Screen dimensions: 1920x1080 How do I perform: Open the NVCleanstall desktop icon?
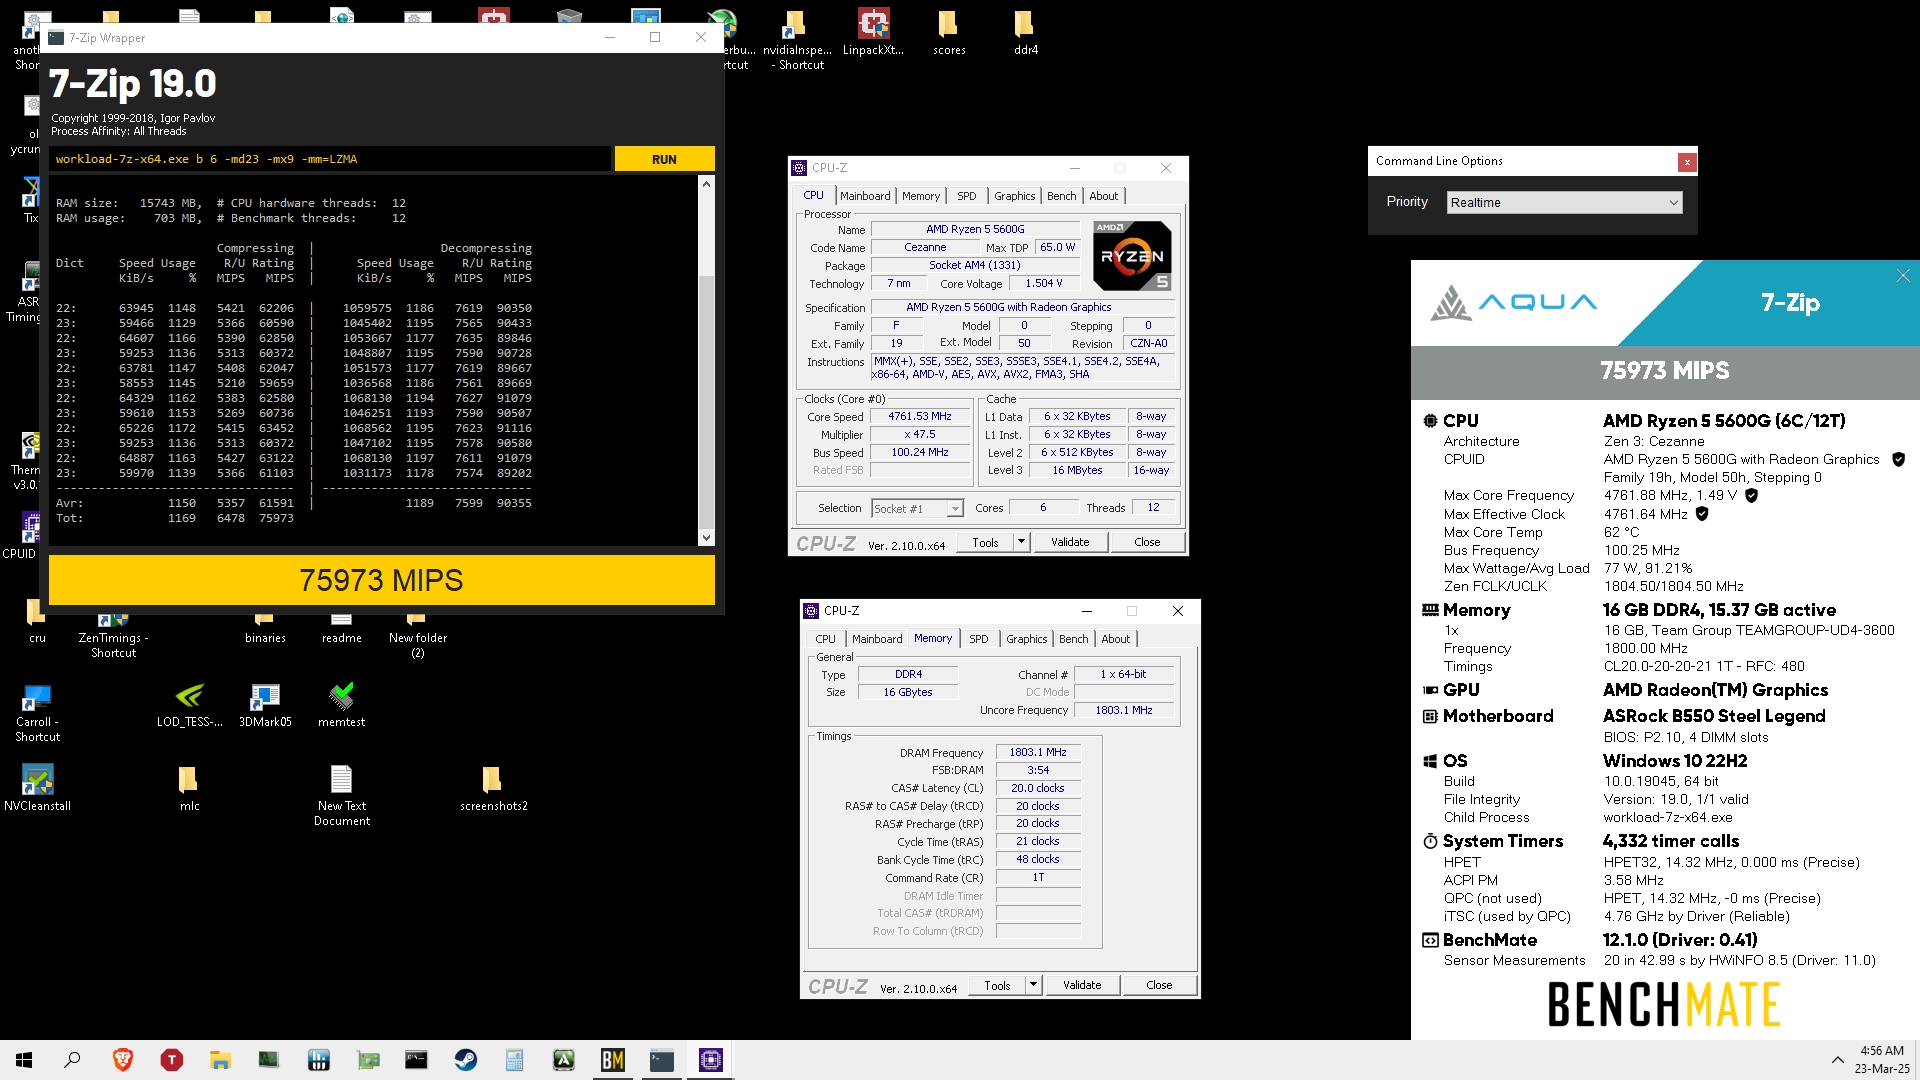tap(37, 788)
